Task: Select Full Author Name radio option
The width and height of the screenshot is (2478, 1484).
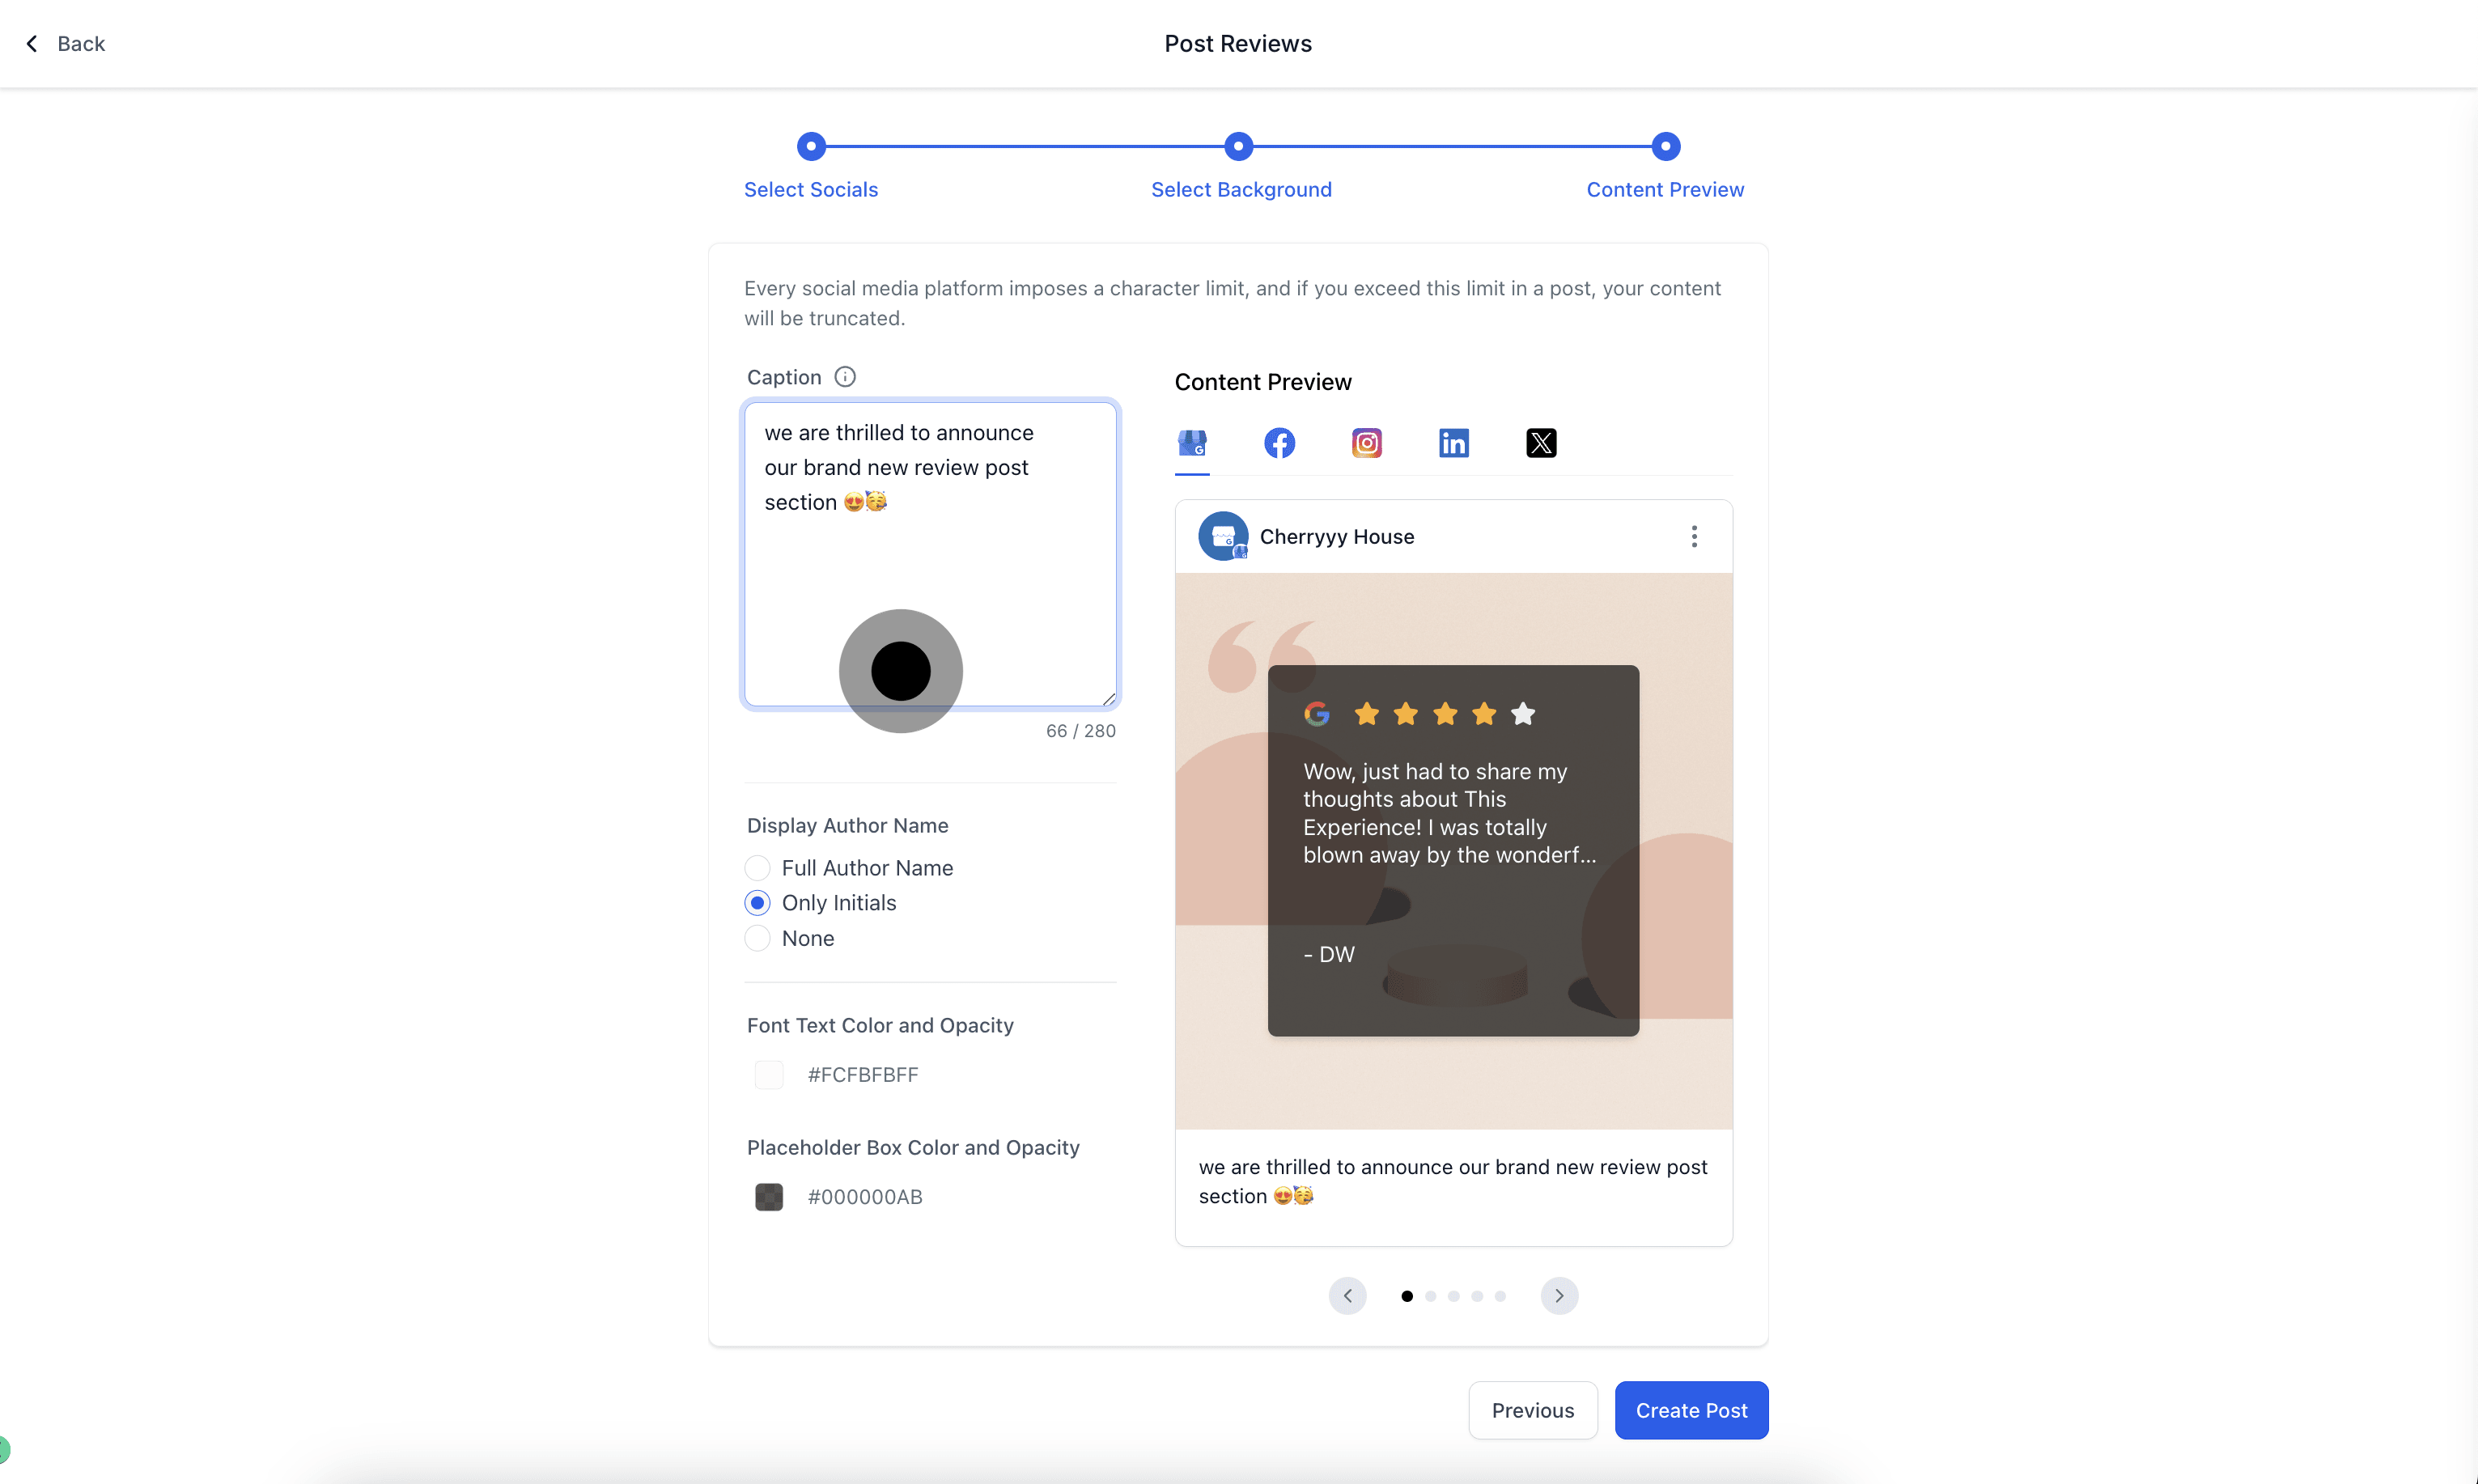Action: click(757, 868)
